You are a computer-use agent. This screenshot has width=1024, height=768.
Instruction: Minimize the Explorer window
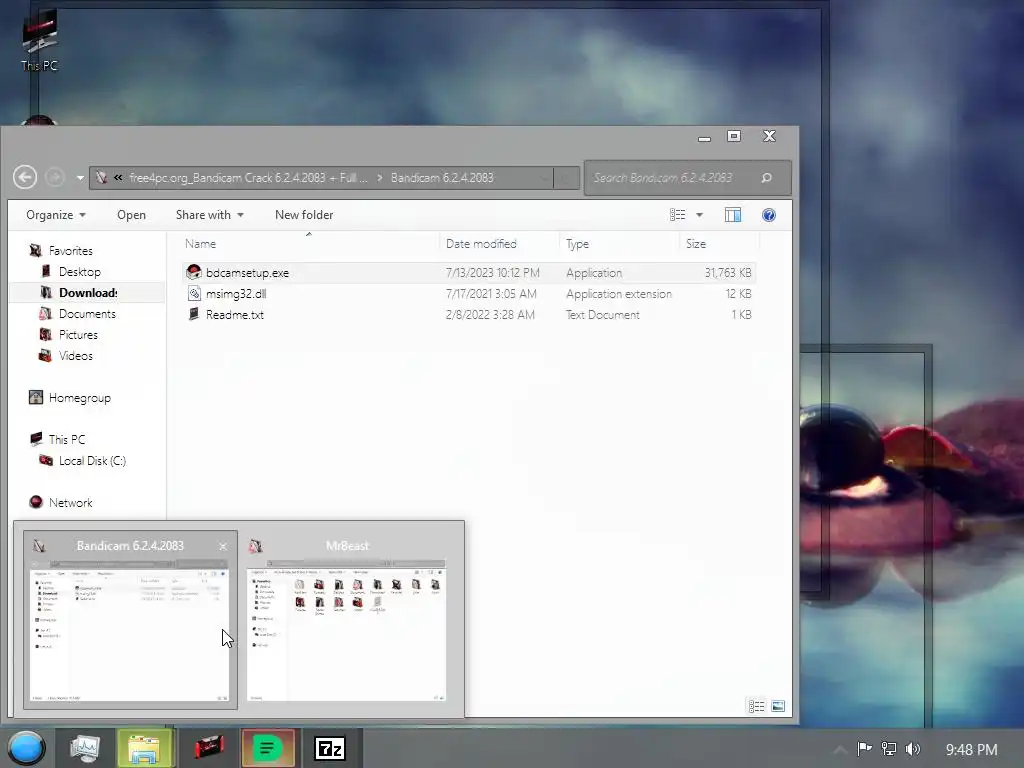(704, 138)
